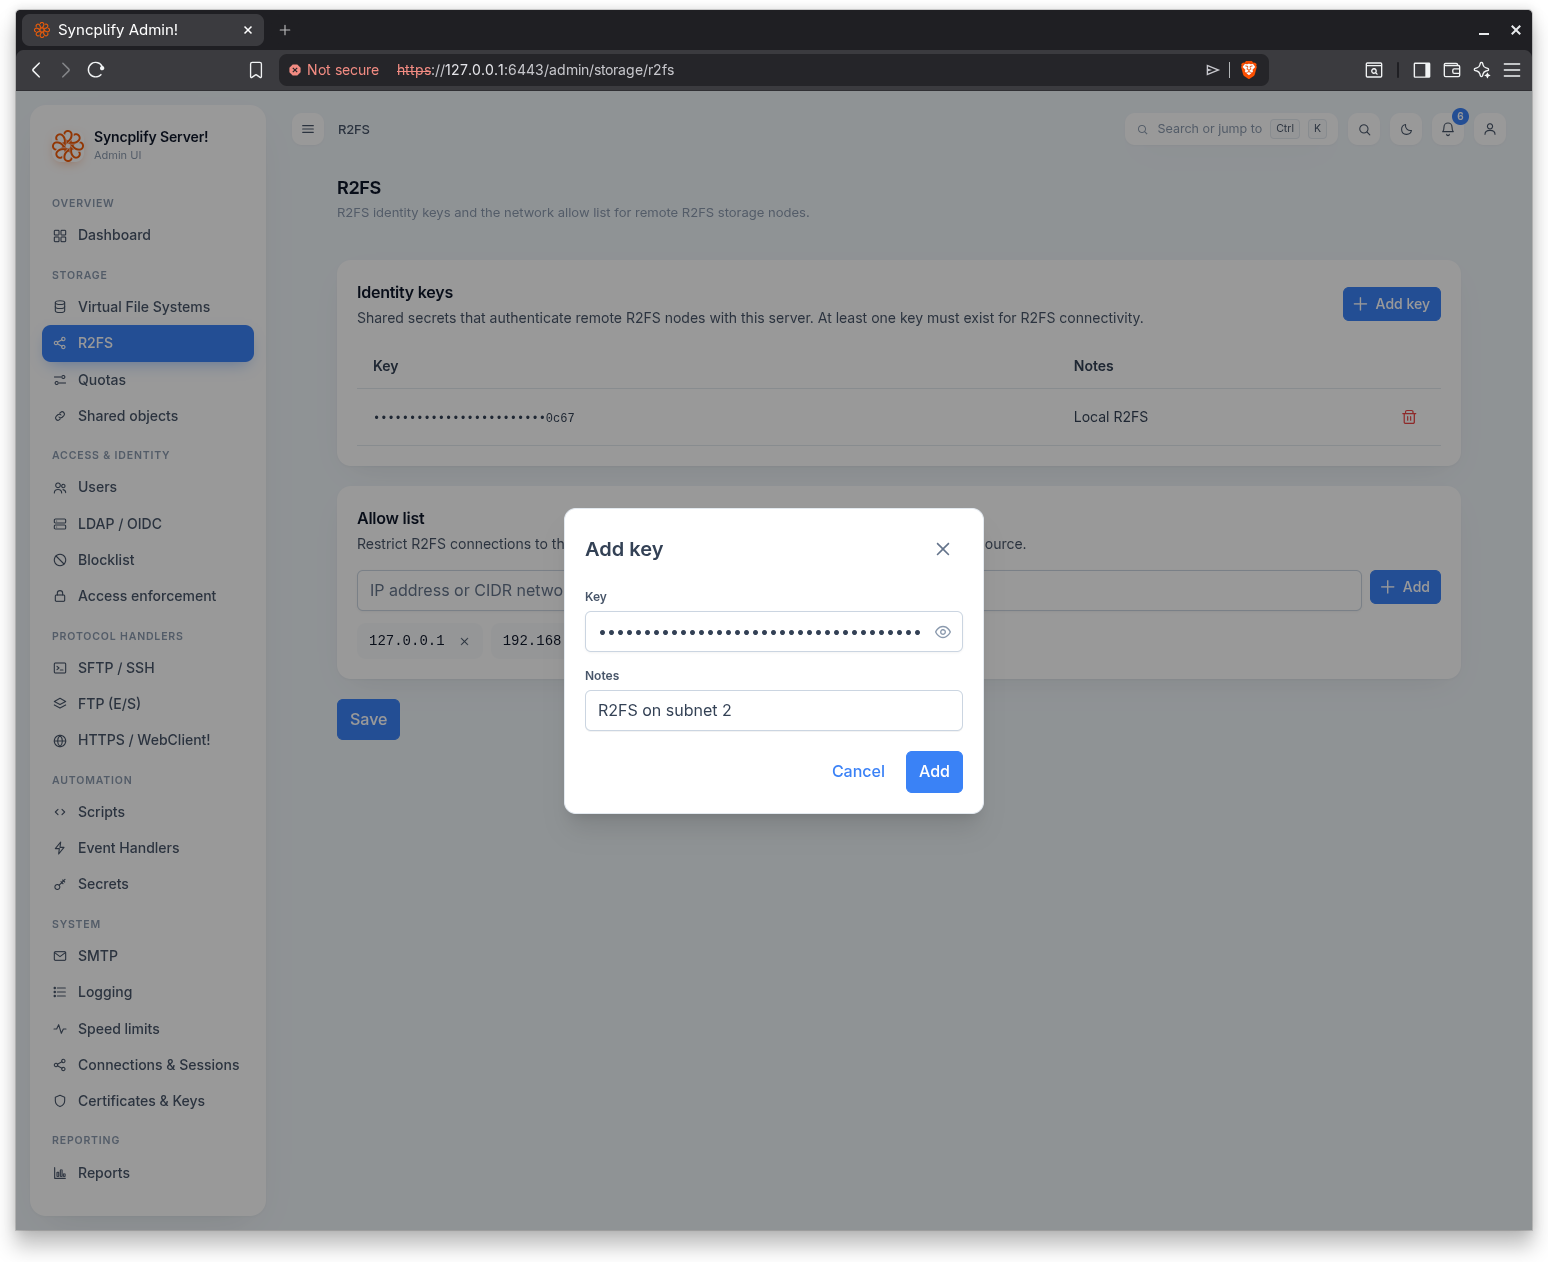Open Connections & Sessions

tap(148, 1065)
